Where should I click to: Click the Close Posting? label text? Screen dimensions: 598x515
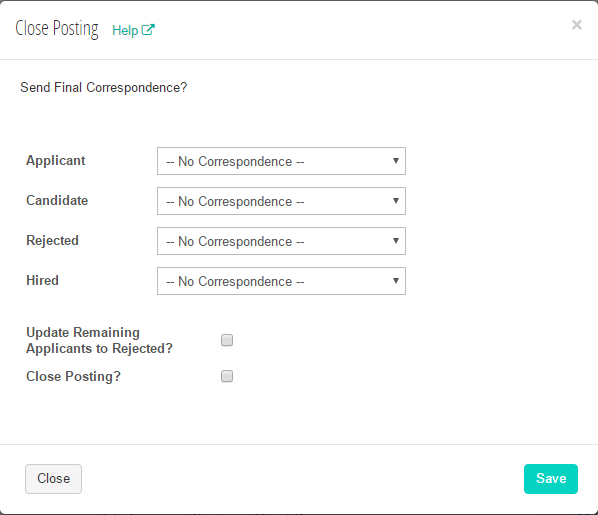(x=73, y=377)
